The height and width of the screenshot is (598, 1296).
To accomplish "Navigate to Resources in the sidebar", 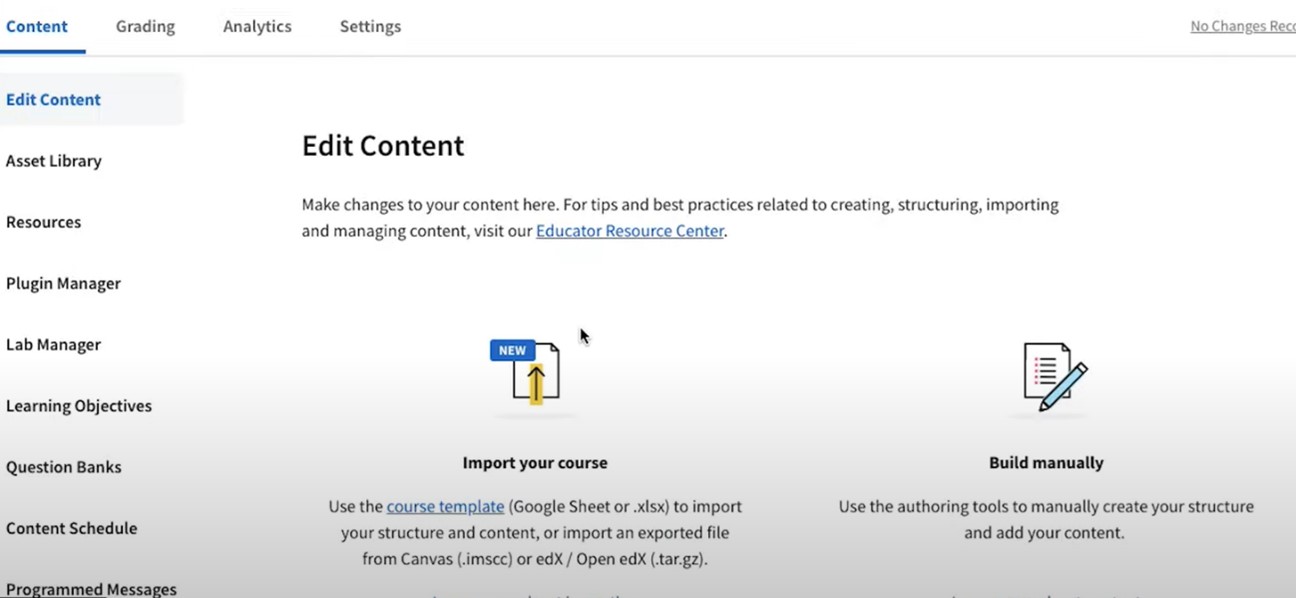I will tap(44, 222).
